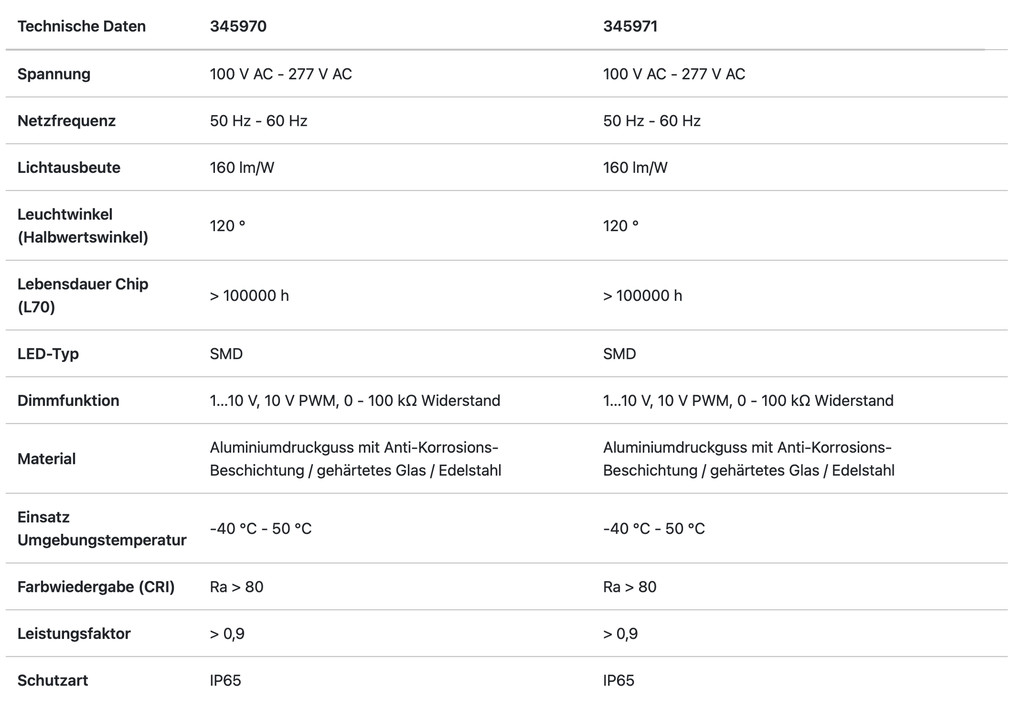The height and width of the screenshot is (722, 1024).
Task: Click the 345970 column header
Action: (238, 26)
